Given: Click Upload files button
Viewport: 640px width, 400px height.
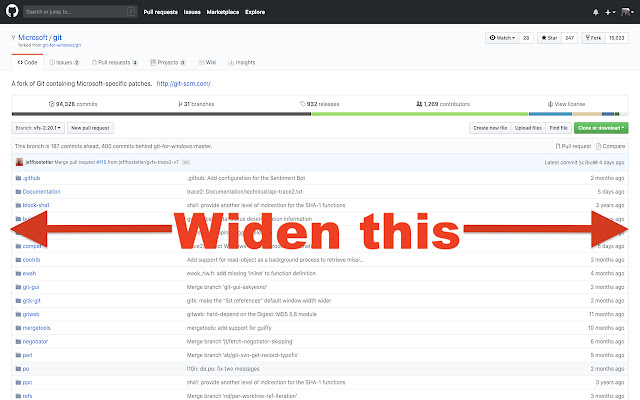Looking at the screenshot, I should [528, 128].
